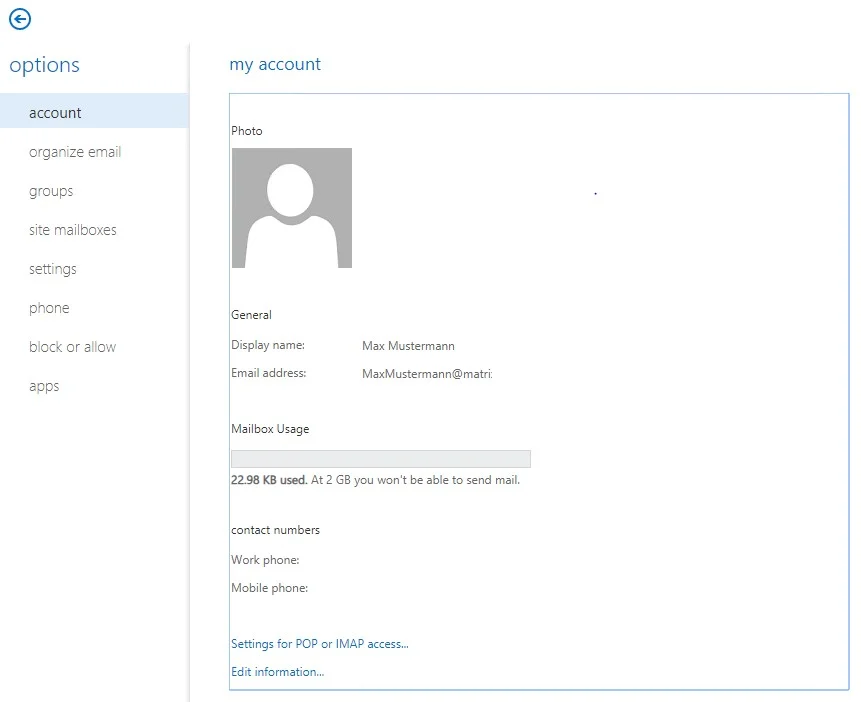Open the account options section
The width and height of the screenshot is (861, 702).
[94, 113]
